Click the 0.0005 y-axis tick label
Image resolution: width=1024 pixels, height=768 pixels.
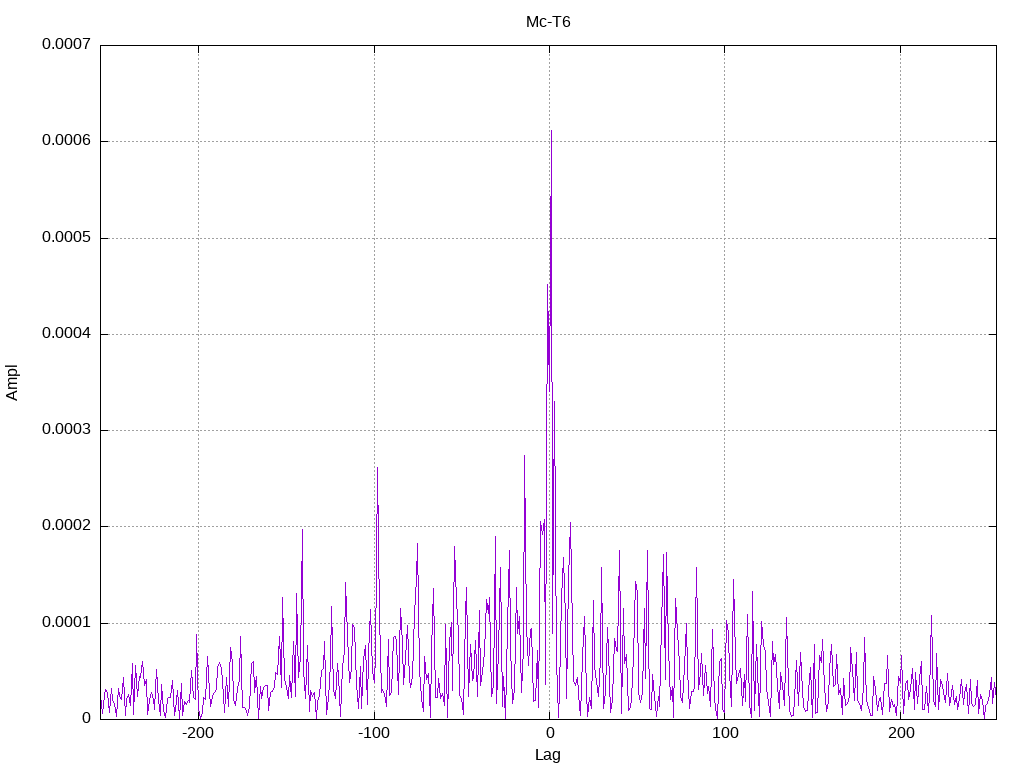pos(66,237)
